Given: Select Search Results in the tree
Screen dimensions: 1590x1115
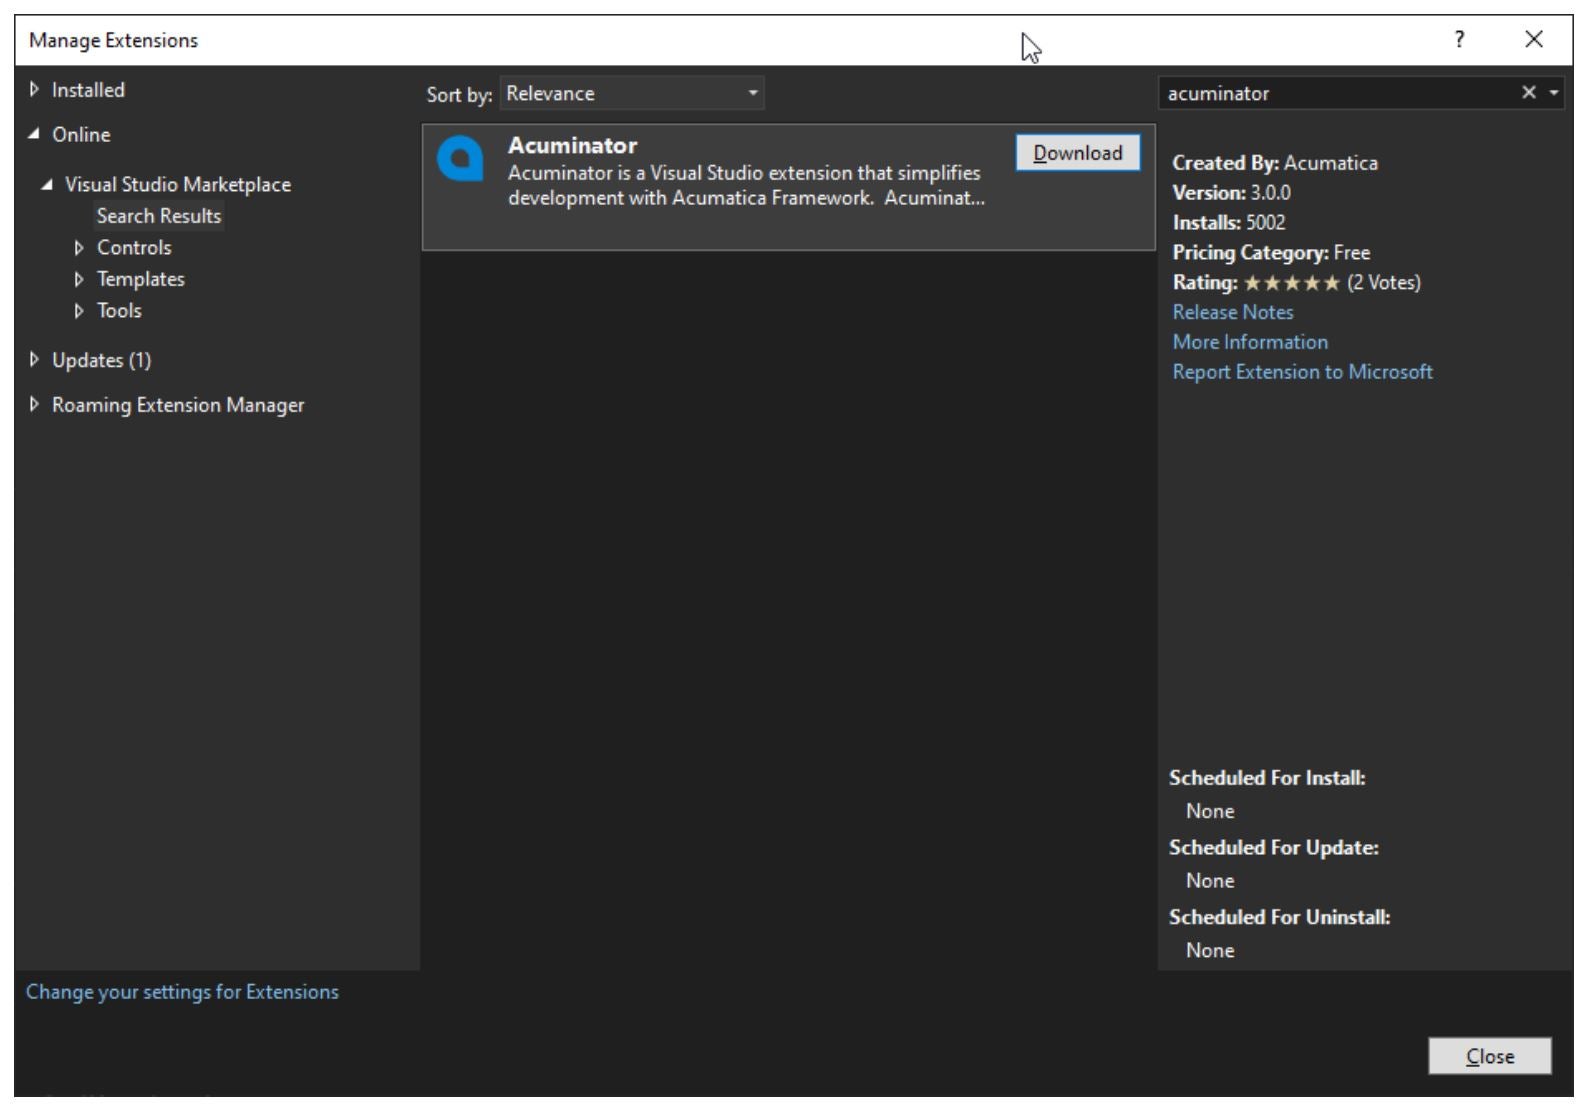Looking at the screenshot, I should pyautogui.click(x=159, y=216).
